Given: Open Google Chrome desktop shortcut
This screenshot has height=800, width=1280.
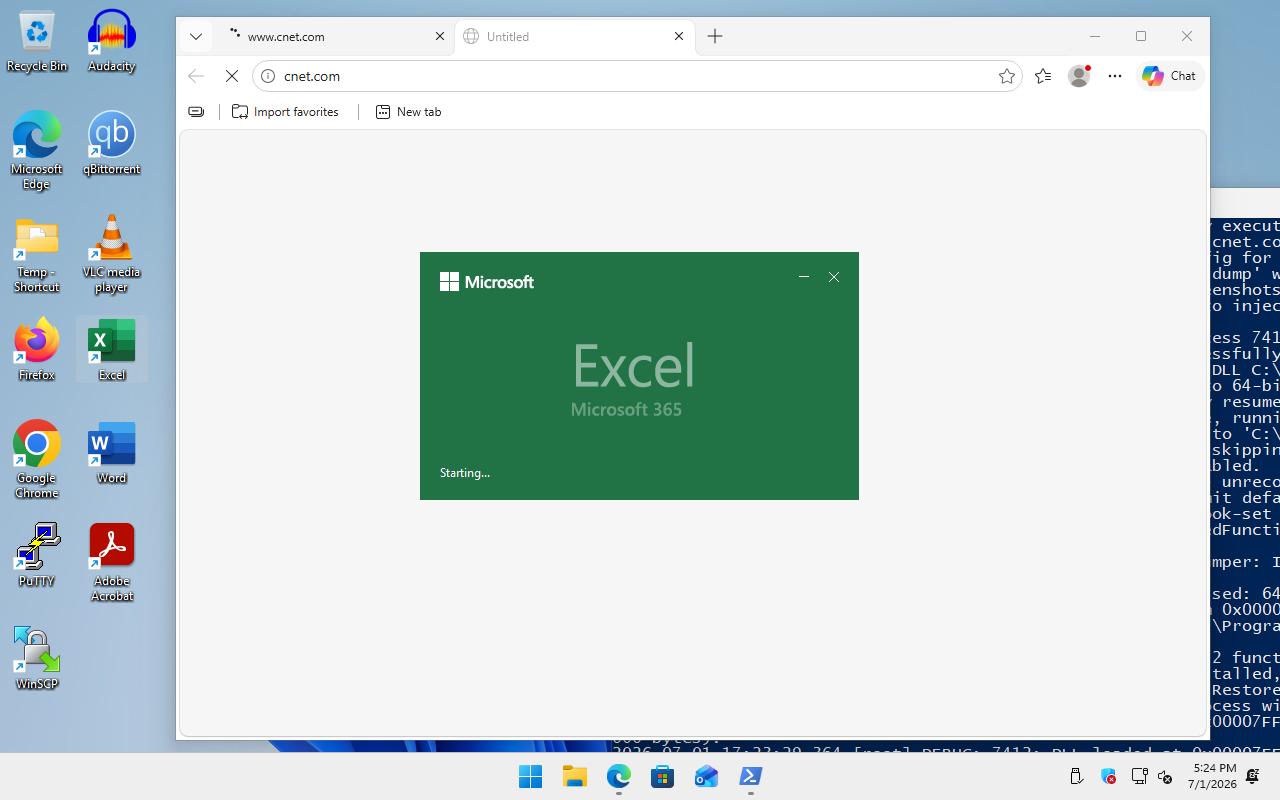Looking at the screenshot, I should 37,460.
